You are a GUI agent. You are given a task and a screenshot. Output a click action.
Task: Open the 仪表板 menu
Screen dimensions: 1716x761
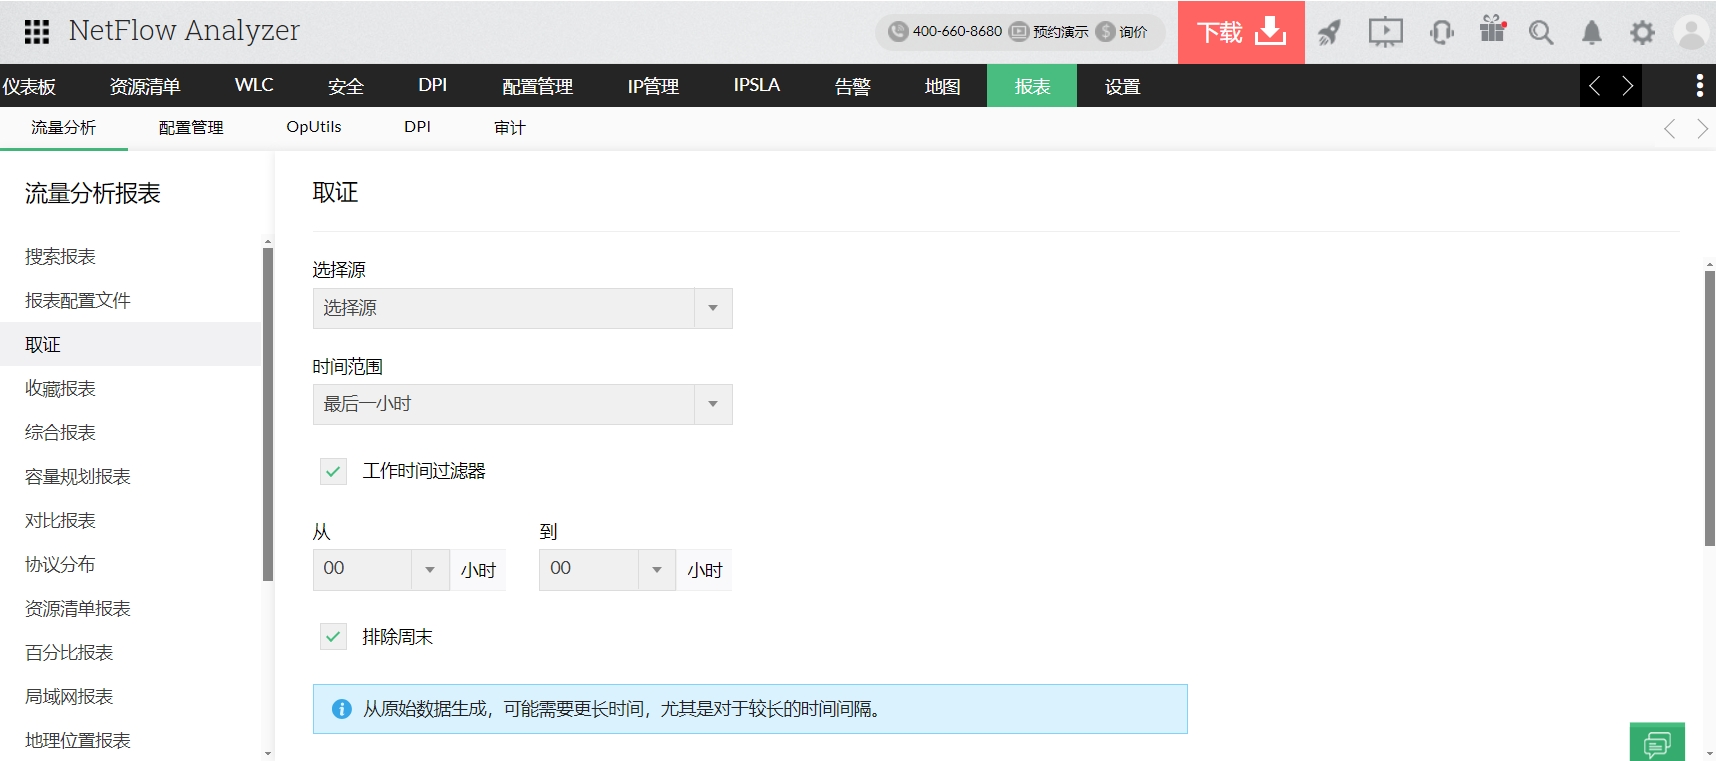(29, 86)
